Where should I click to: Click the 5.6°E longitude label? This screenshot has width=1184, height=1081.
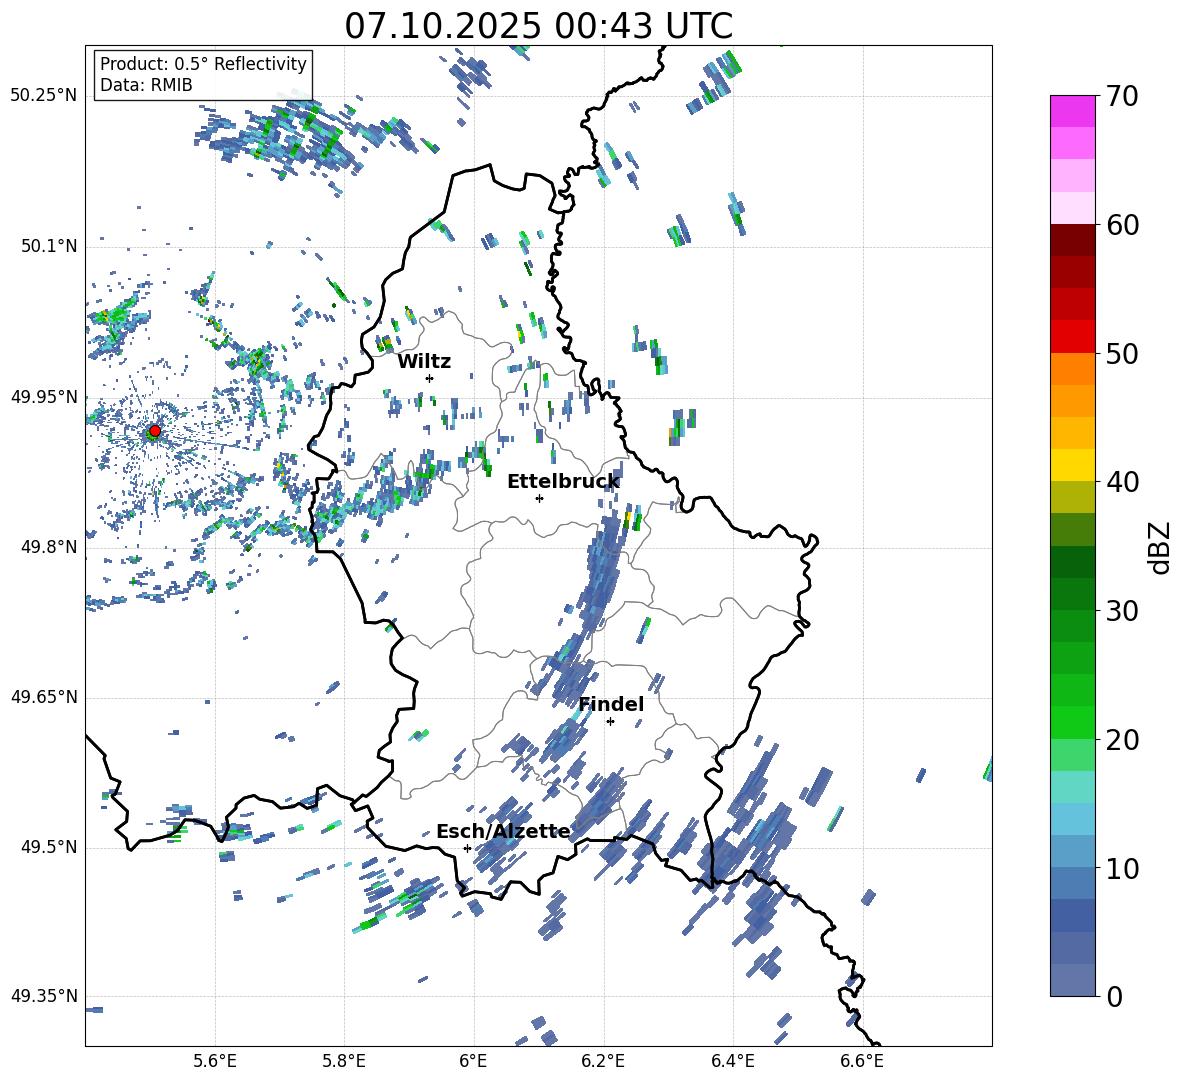coord(215,1061)
